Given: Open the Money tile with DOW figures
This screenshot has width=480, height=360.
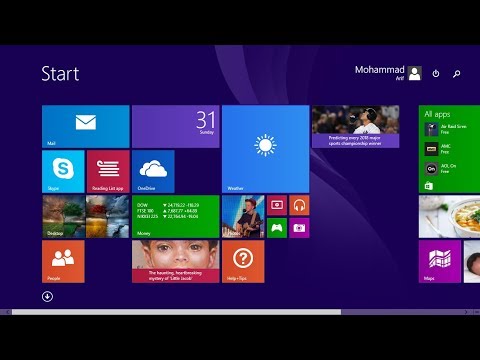Looking at the screenshot, I should [x=176, y=217].
